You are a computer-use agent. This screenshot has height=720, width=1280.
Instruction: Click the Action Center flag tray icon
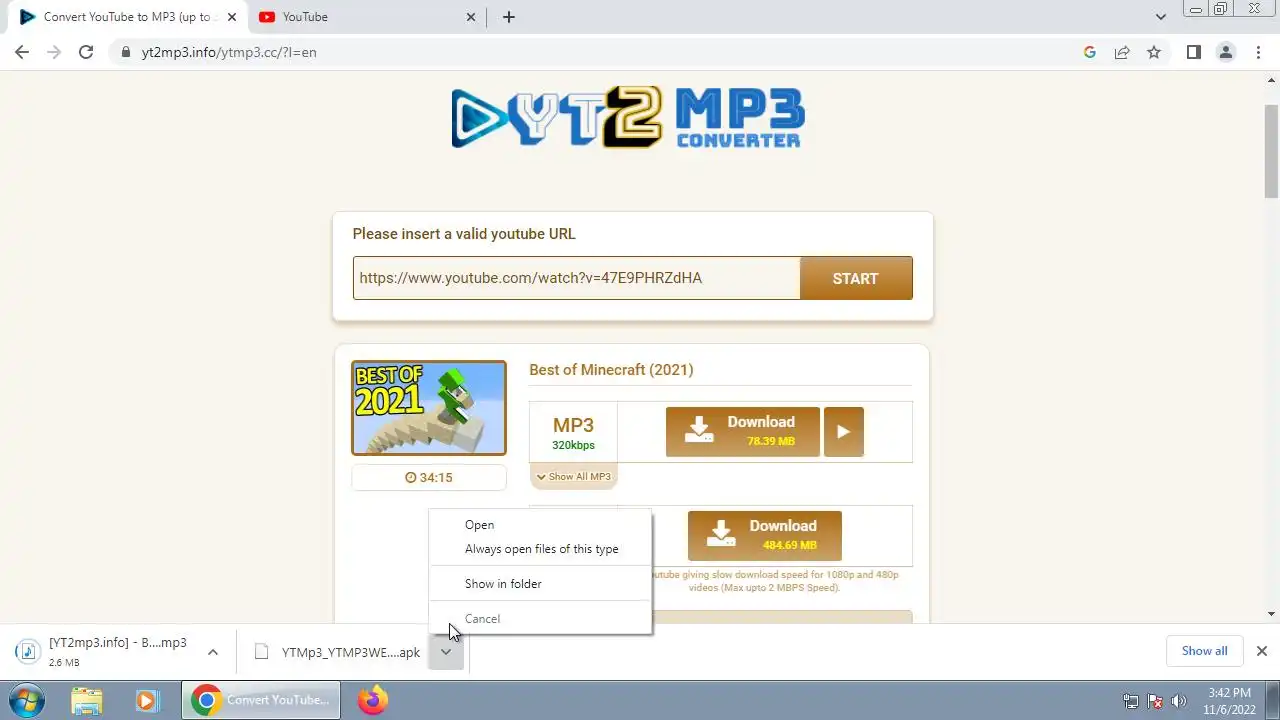(1155, 701)
